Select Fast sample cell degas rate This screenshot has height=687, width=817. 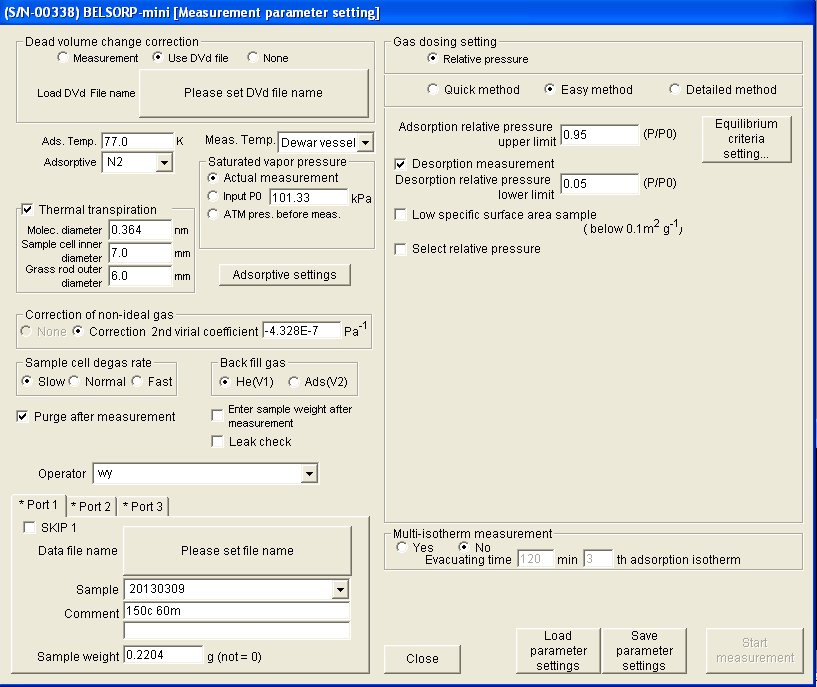pyautogui.click(x=137, y=381)
